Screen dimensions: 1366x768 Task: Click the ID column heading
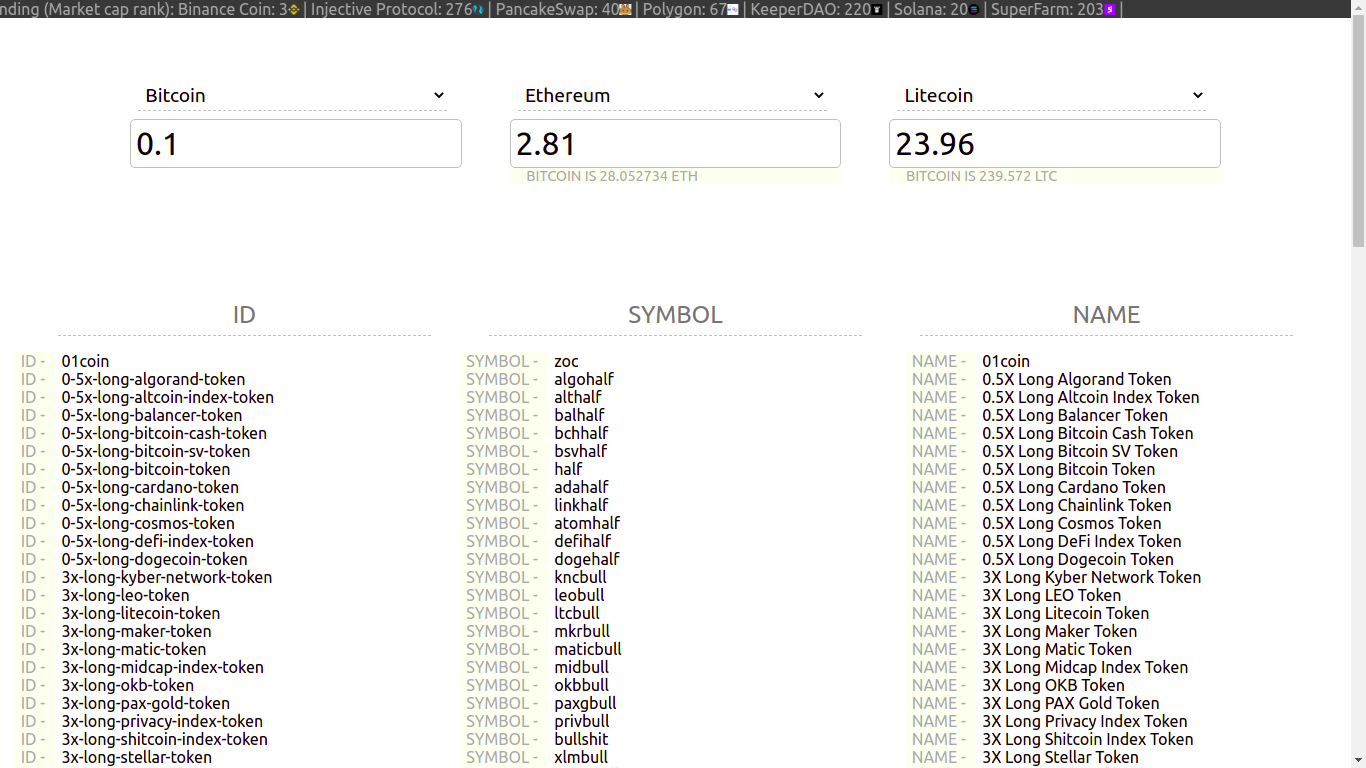point(244,315)
